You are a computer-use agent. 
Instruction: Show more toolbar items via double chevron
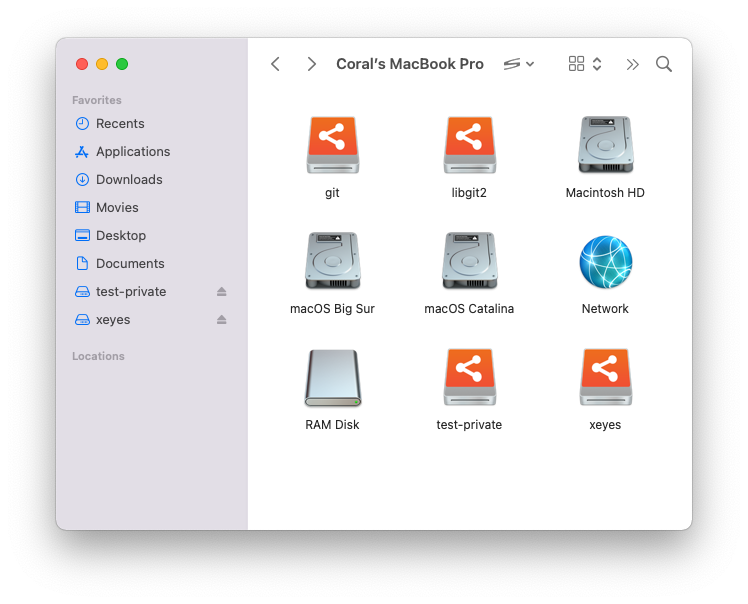[x=633, y=64]
